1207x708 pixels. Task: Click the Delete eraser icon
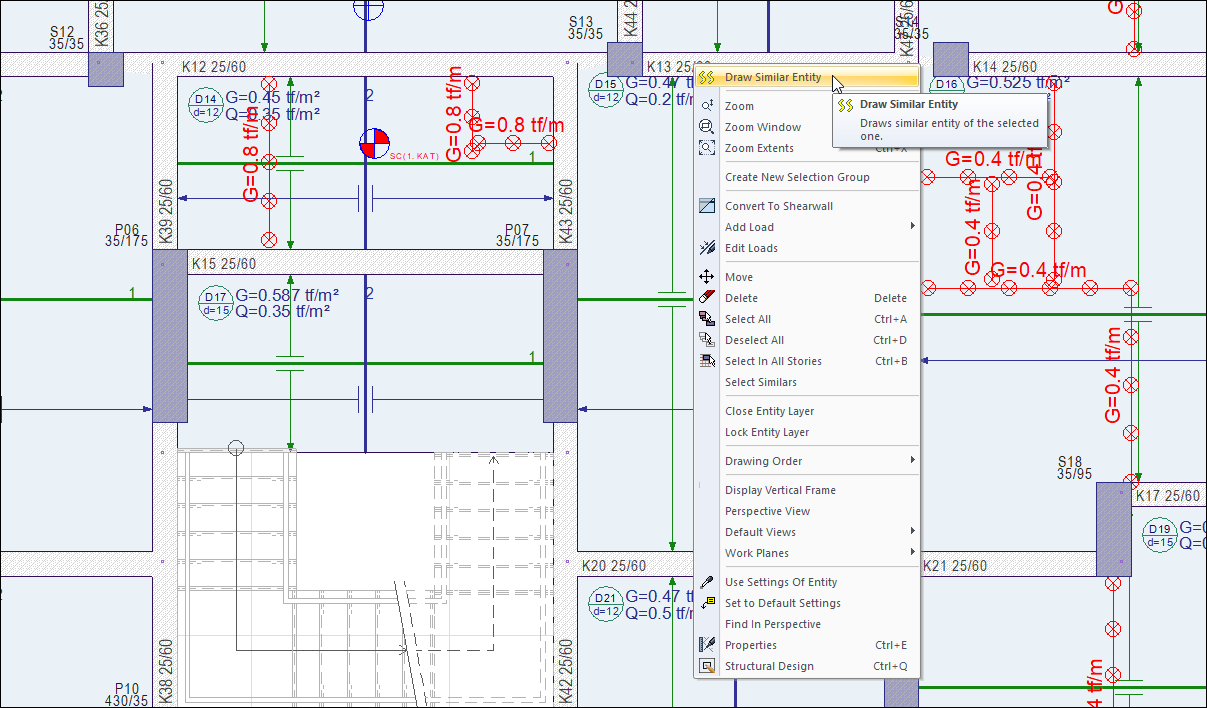pos(707,298)
